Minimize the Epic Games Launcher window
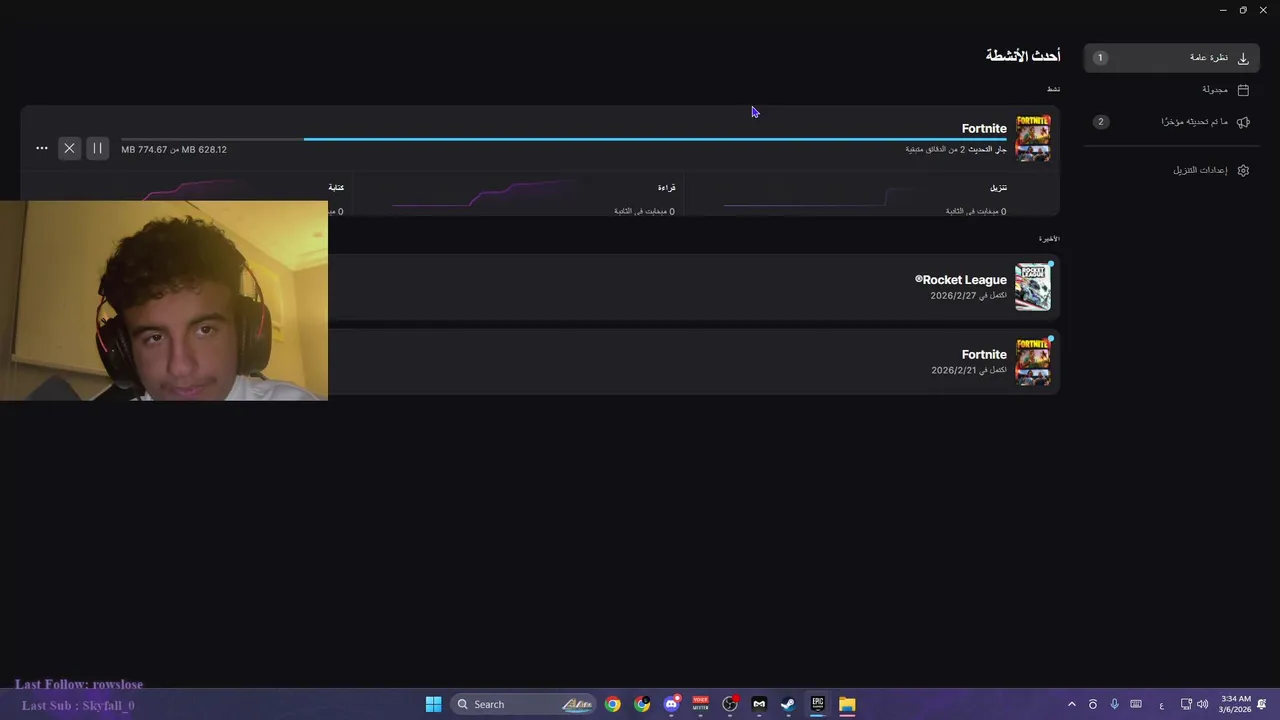The image size is (1280, 720). (x=1223, y=10)
